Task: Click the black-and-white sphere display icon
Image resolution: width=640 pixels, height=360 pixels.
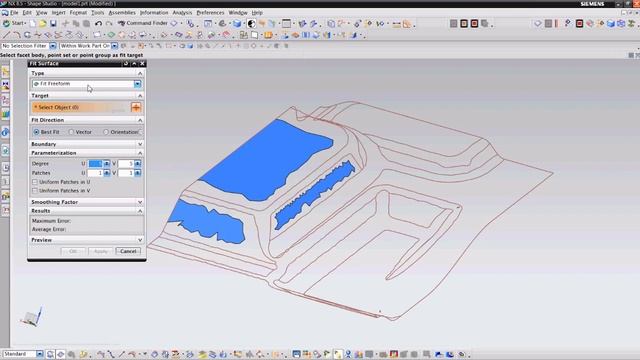Action: click(x=251, y=24)
